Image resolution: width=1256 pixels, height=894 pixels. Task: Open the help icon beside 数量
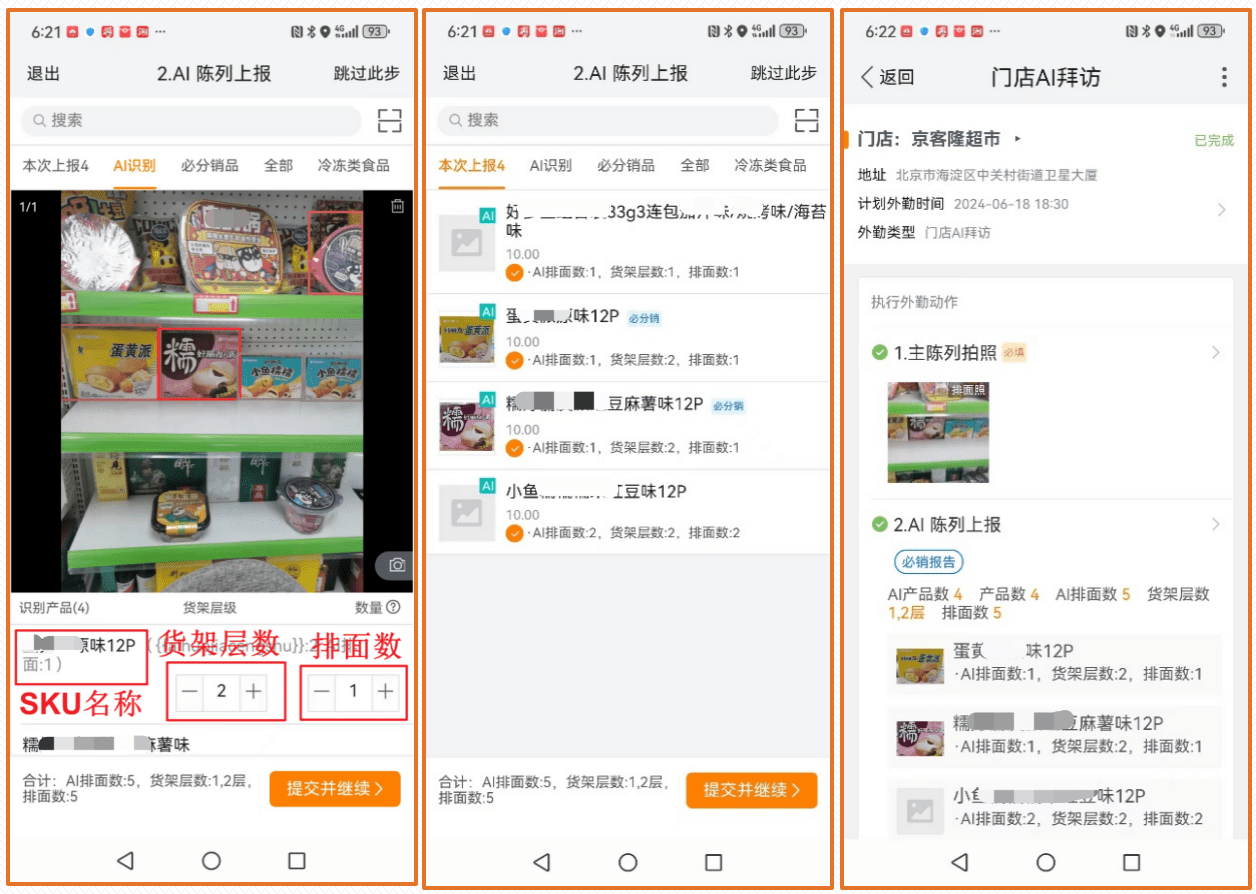tap(393, 607)
